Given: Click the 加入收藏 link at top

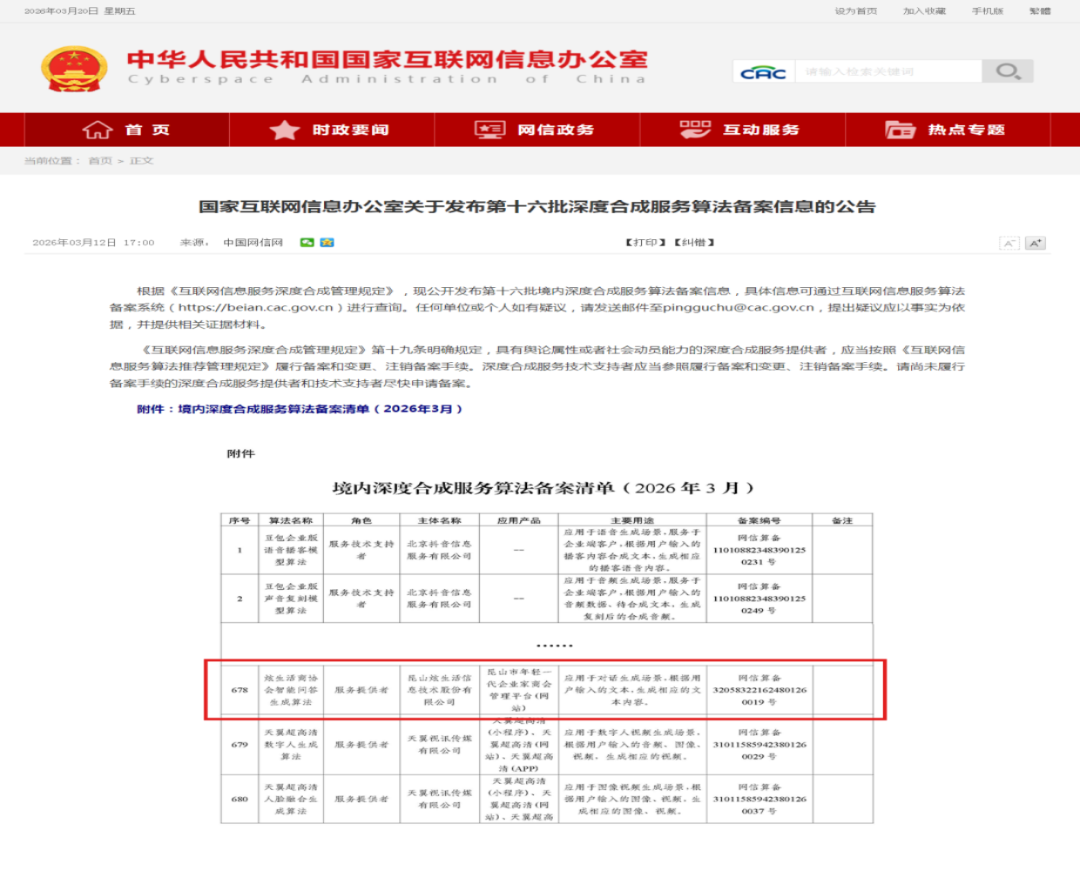Looking at the screenshot, I should [x=924, y=11].
